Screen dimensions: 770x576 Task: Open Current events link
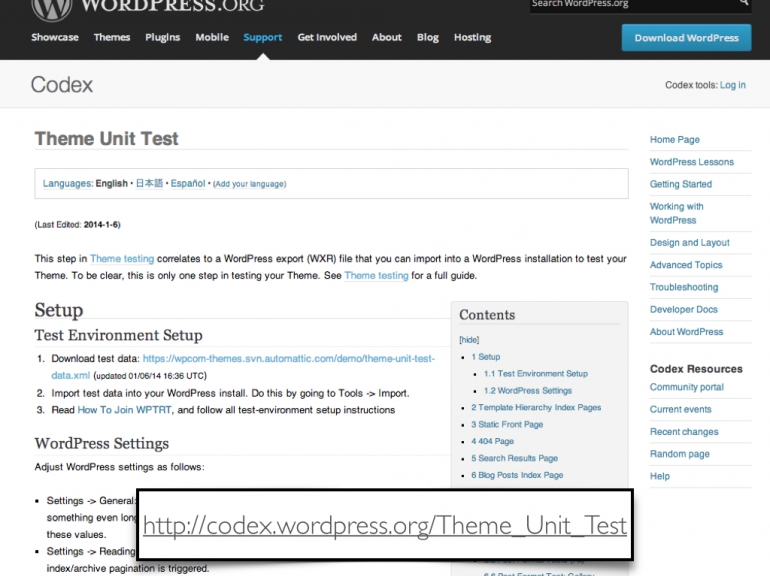click(681, 410)
